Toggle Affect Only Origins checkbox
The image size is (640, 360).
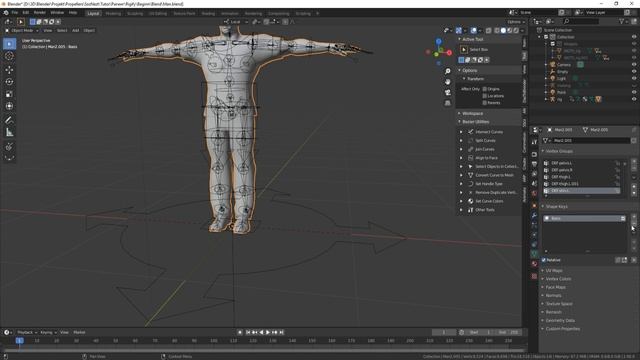click(x=485, y=89)
